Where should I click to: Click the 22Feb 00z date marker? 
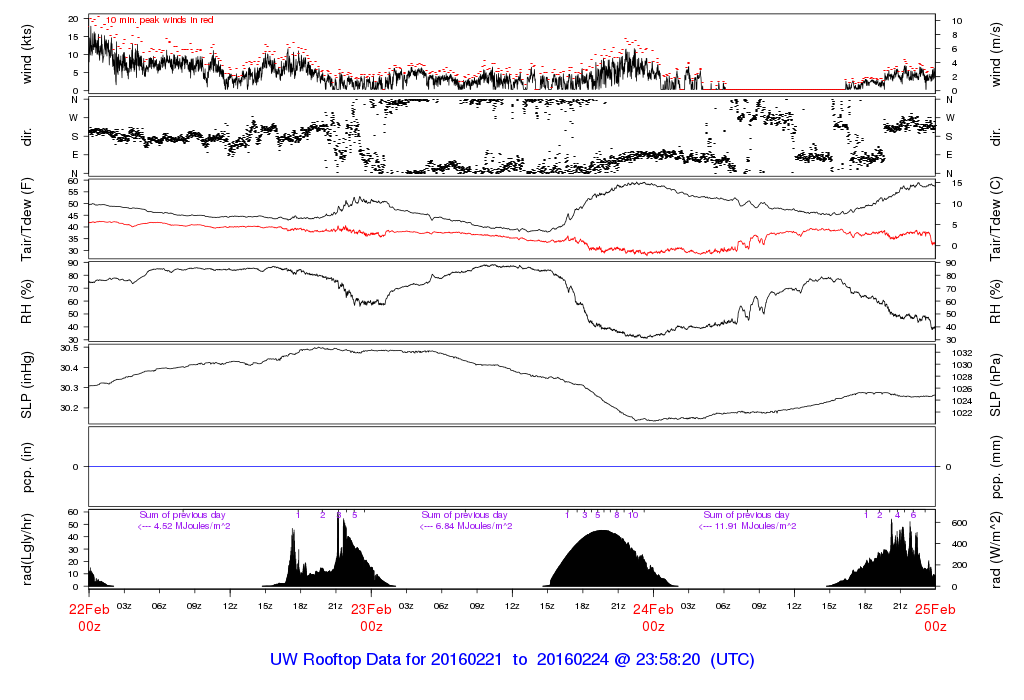89,617
